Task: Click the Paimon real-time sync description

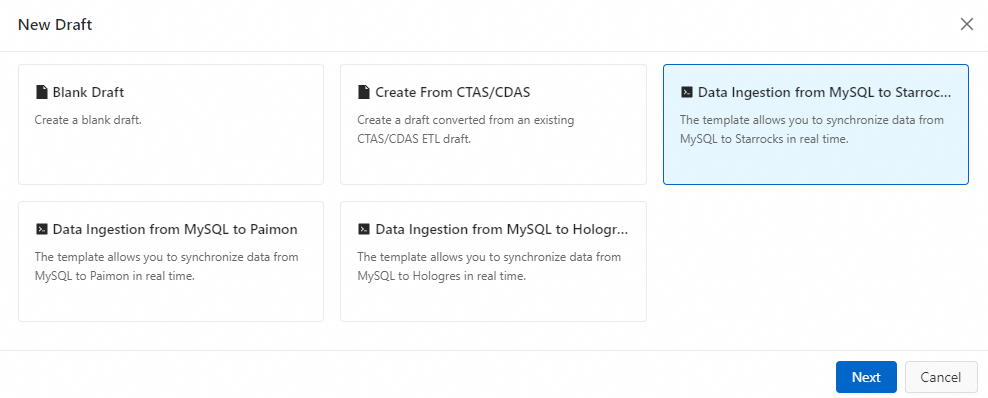Action: (166, 266)
